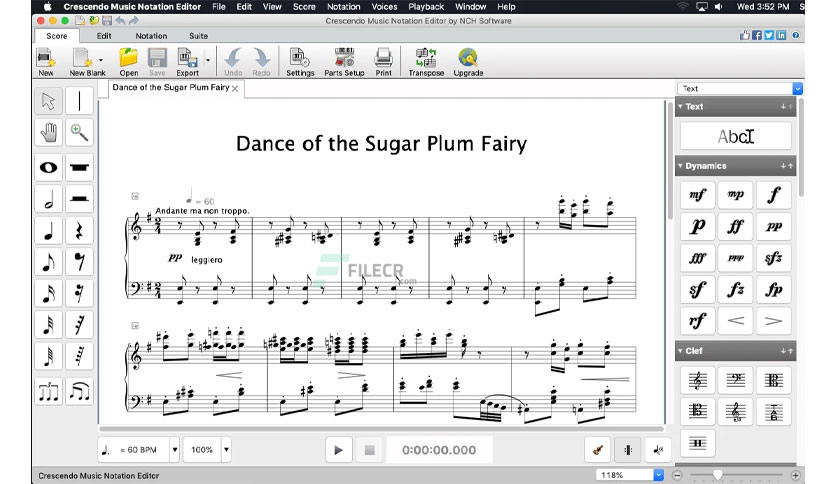Choose the hand pan tool

pos(49,132)
